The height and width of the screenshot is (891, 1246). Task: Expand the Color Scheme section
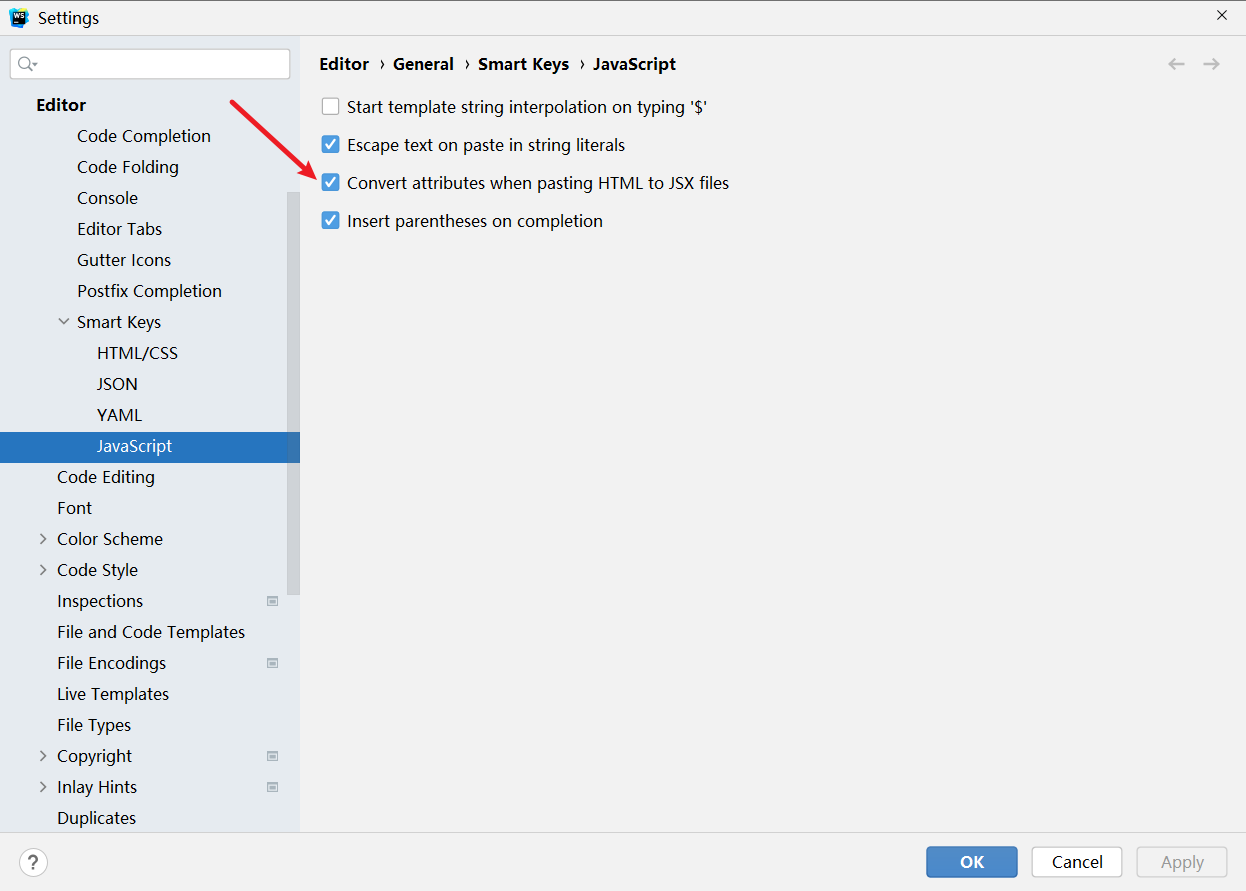pos(42,538)
